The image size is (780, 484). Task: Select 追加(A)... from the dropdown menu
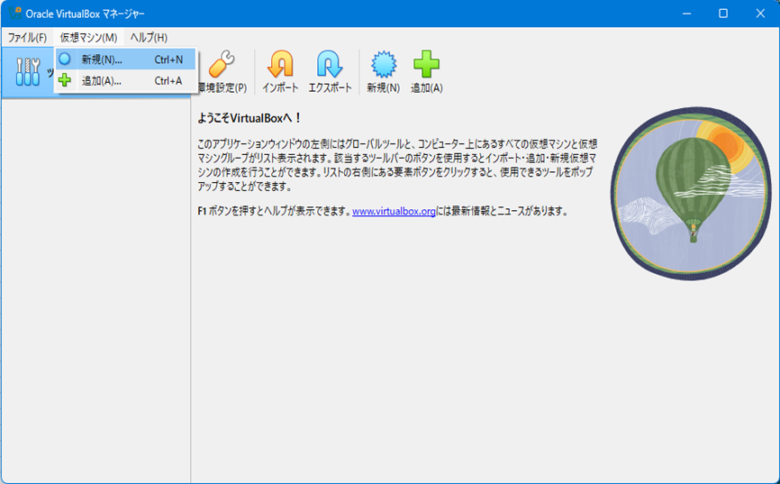(126, 81)
